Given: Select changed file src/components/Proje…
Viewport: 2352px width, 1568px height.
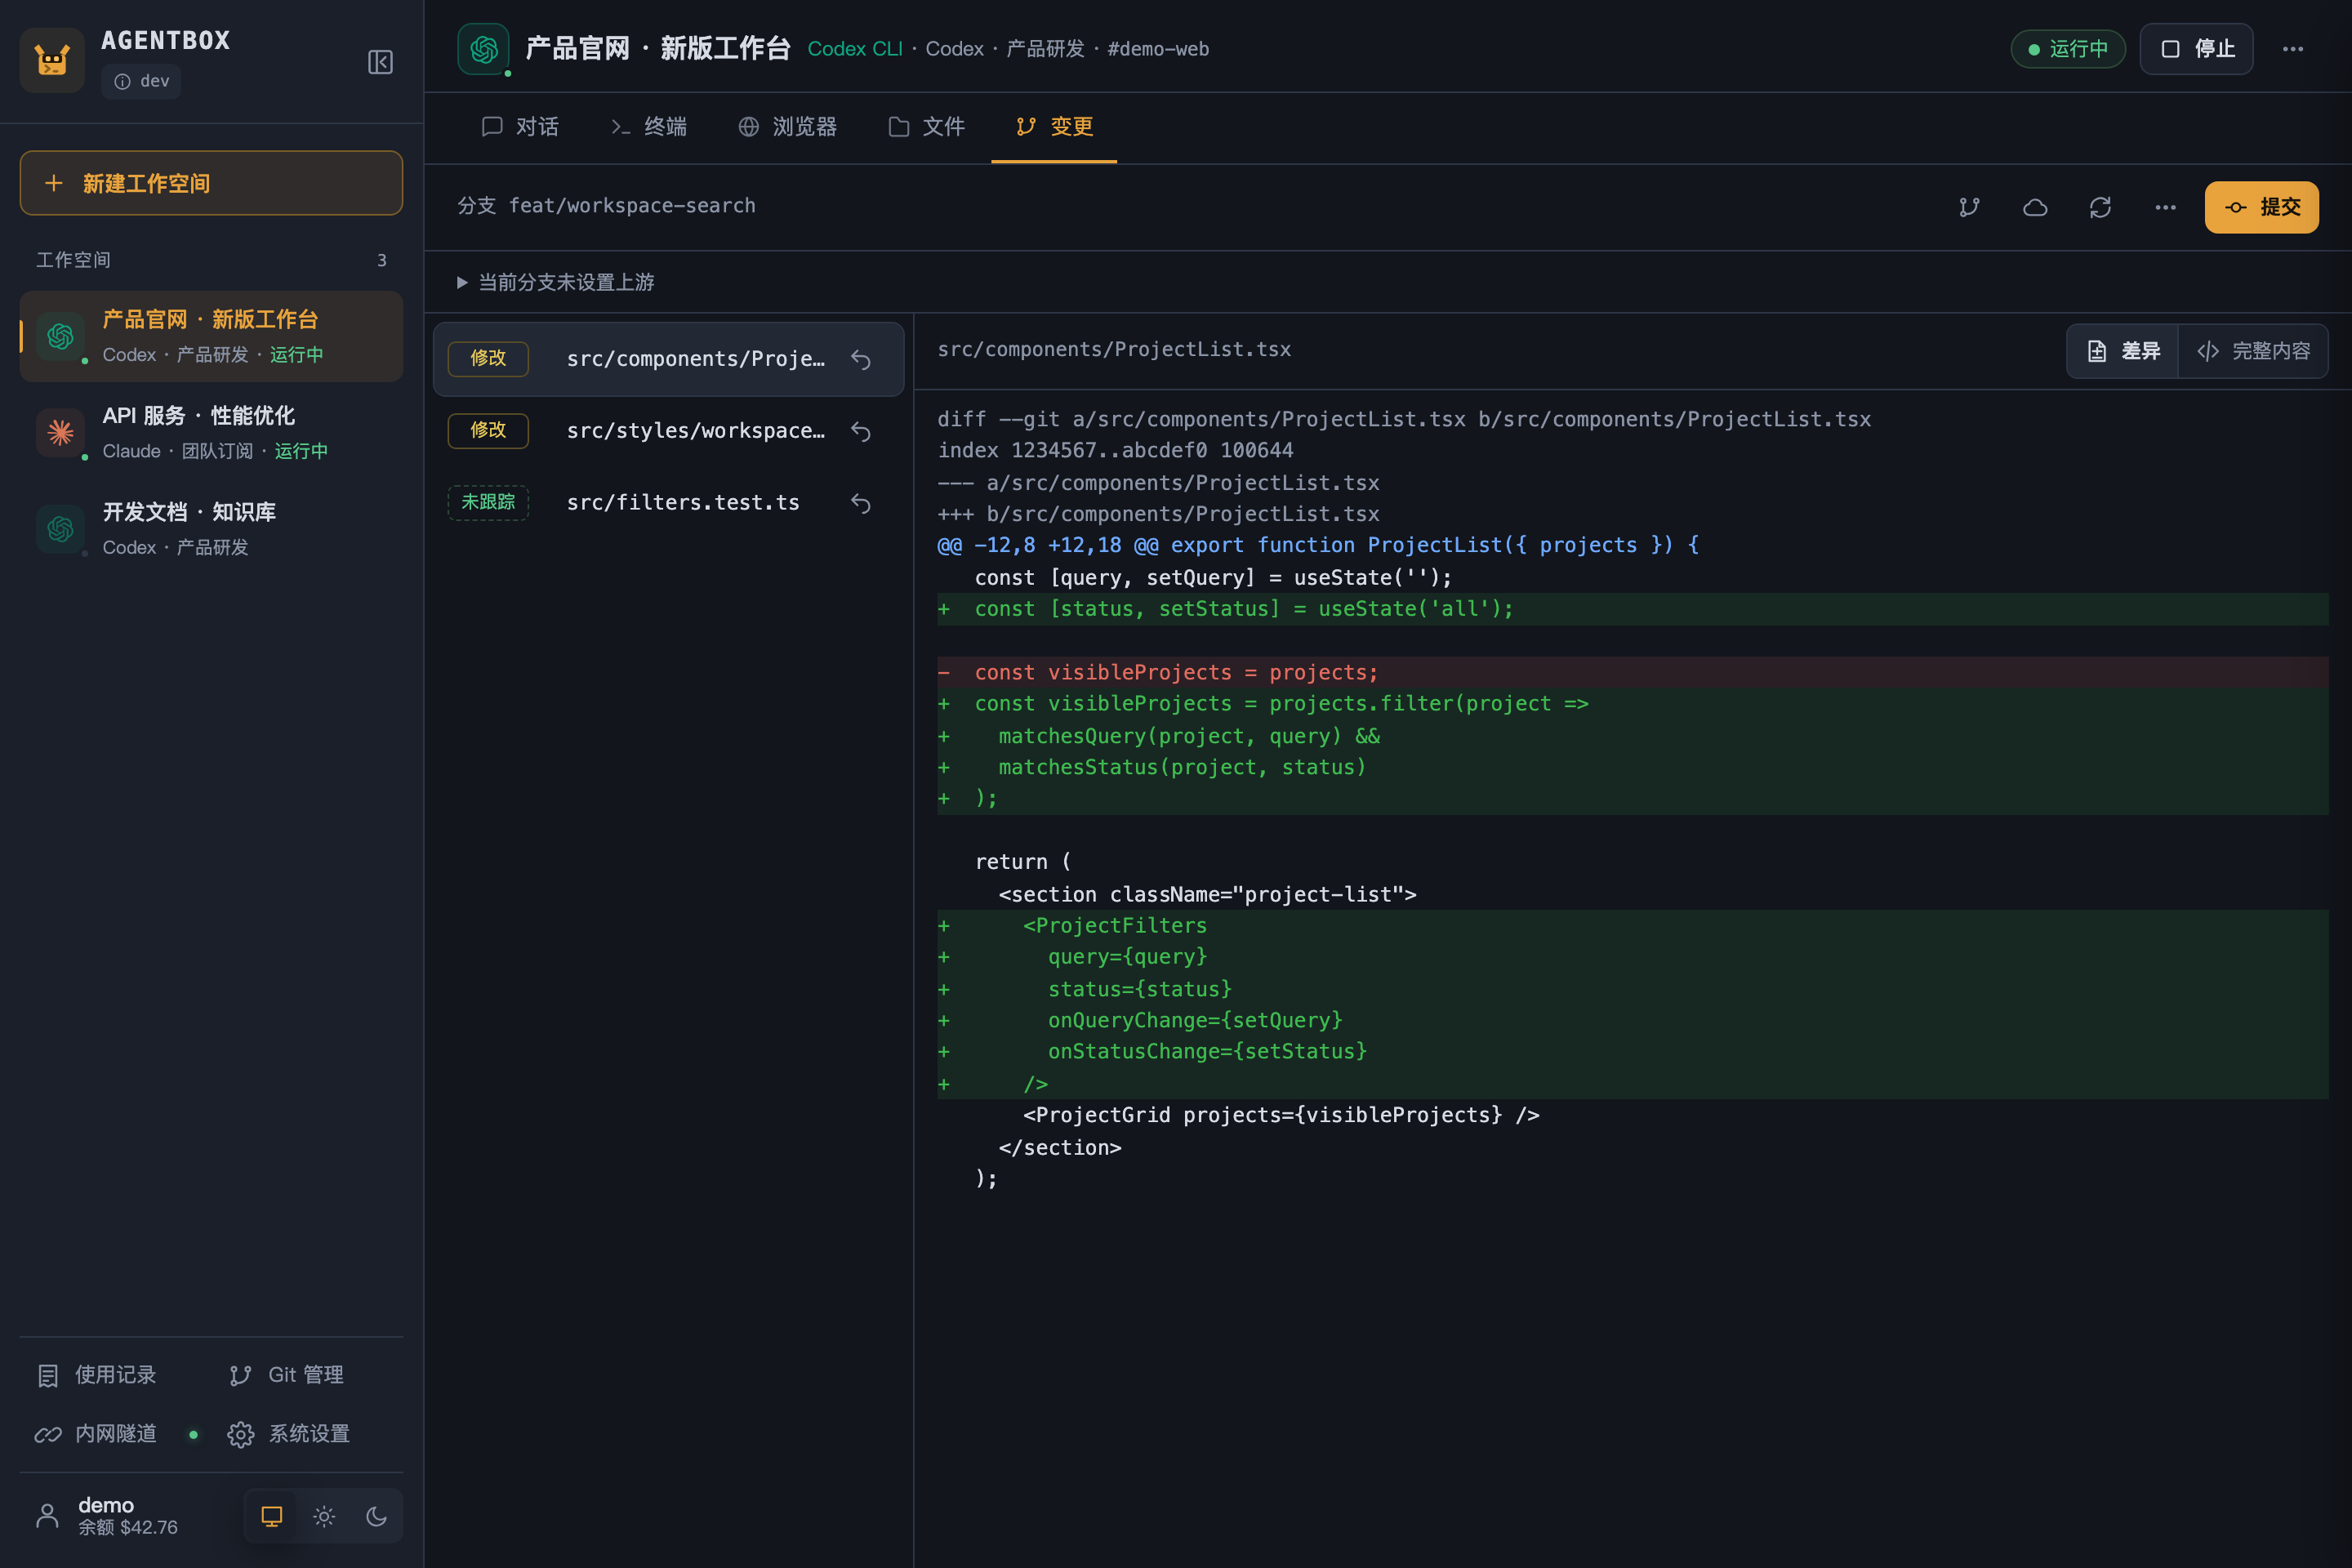Looking at the screenshot, I should tap(668, 359).
